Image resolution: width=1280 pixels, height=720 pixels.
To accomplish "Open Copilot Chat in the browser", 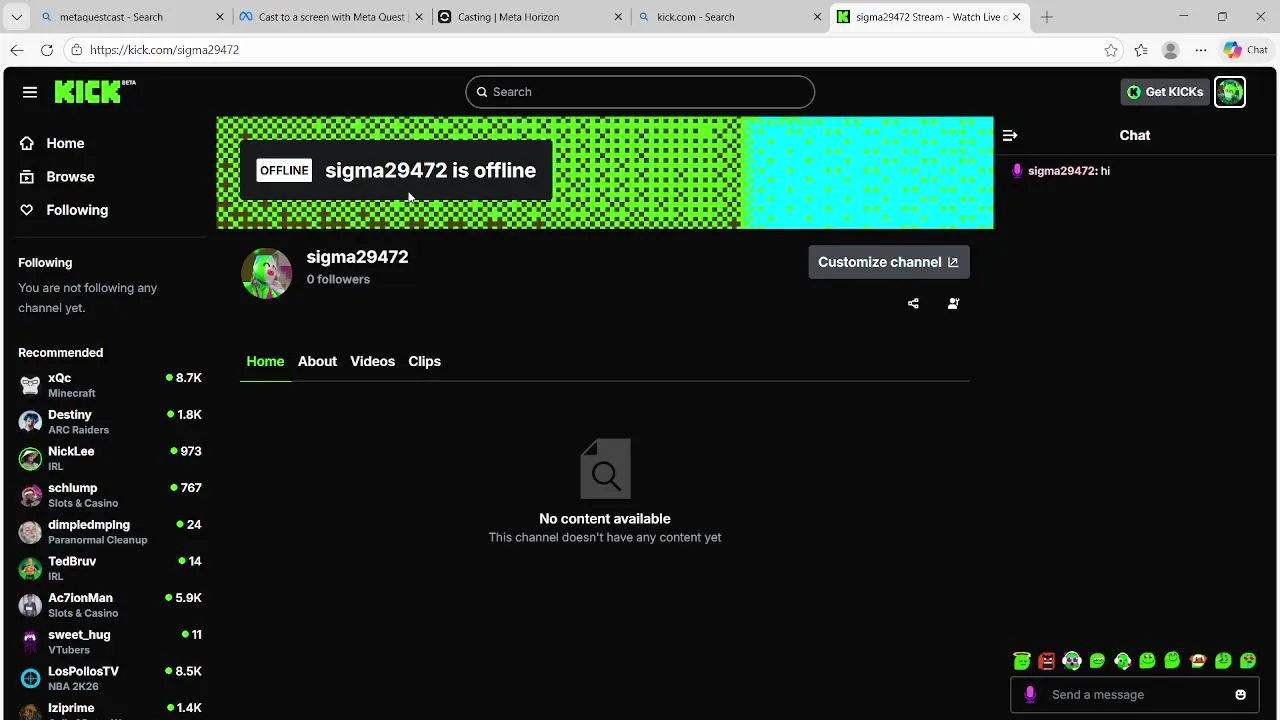I will [x=1246, y=50].
